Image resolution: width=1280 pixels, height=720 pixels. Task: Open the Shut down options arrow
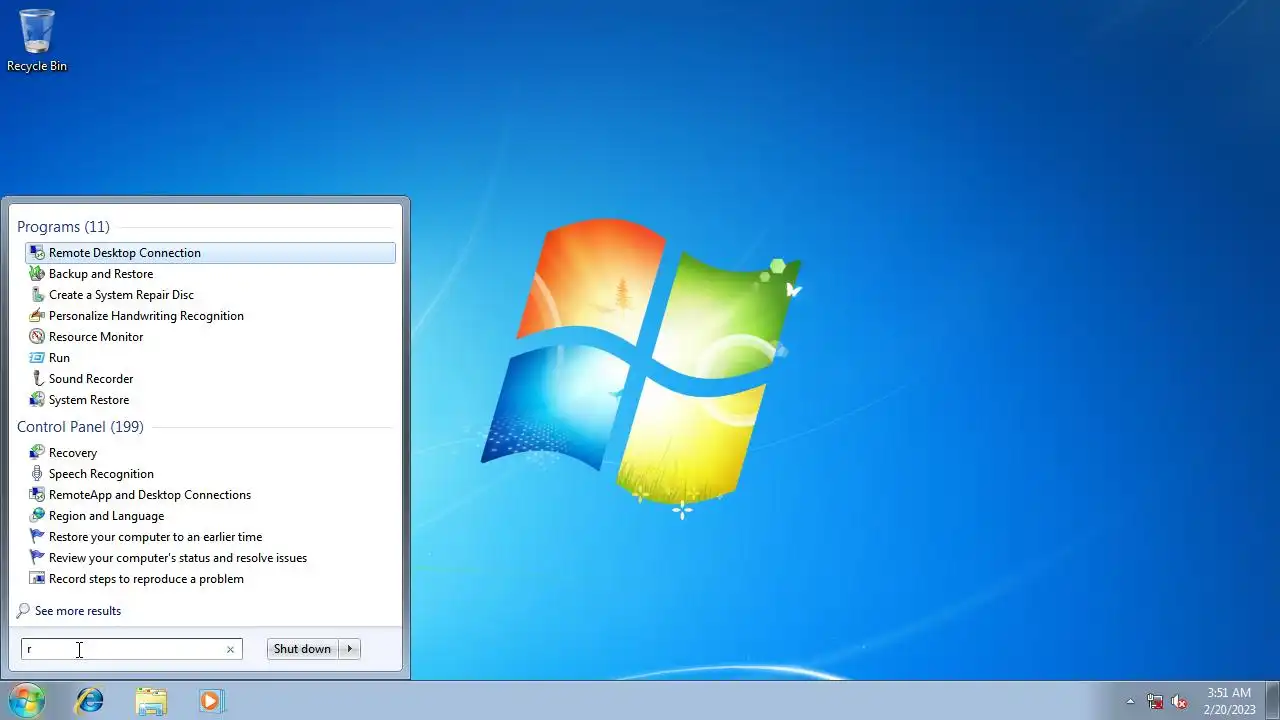tap(349, 649)
